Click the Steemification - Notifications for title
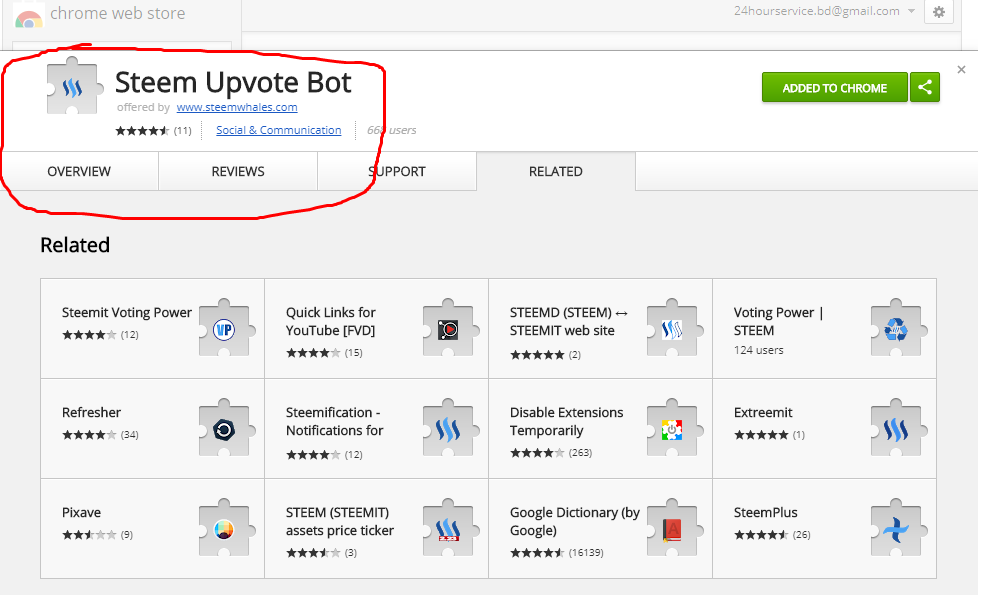The width and height of the screenshot is (984, 595). coord(334,421)
